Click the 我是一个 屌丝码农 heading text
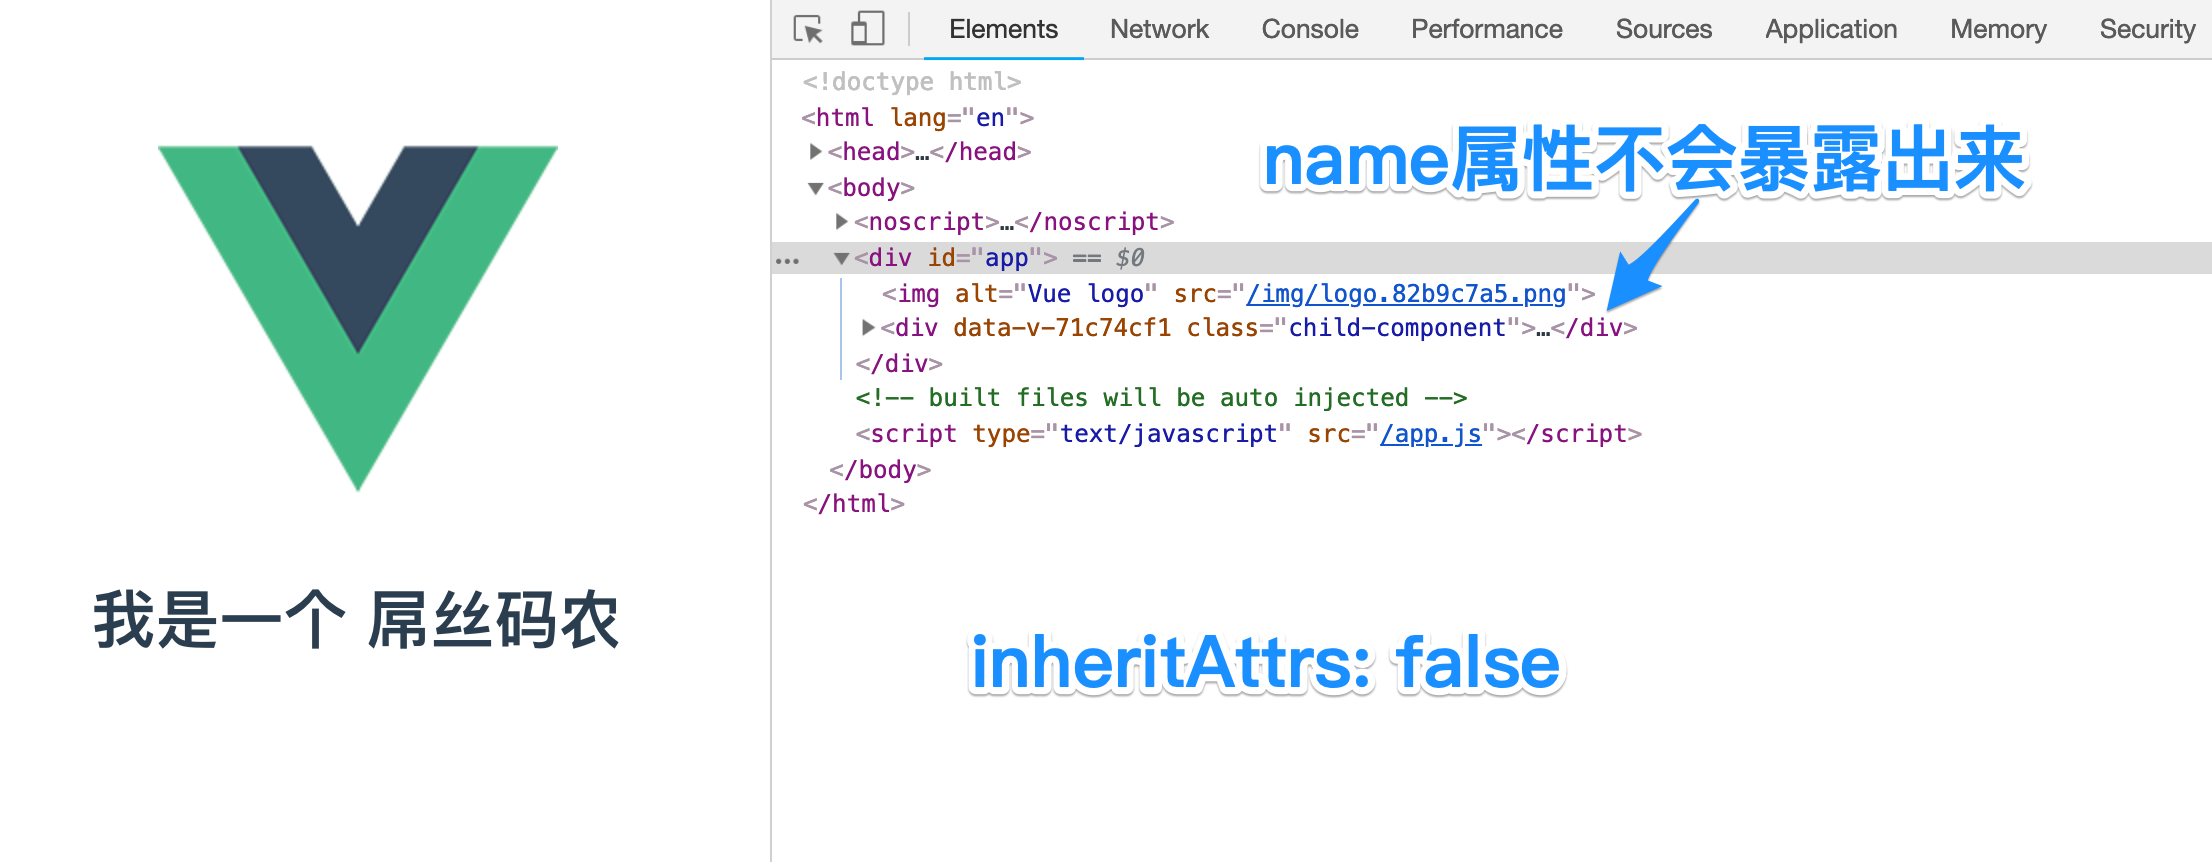 click(x=357, y=620)
